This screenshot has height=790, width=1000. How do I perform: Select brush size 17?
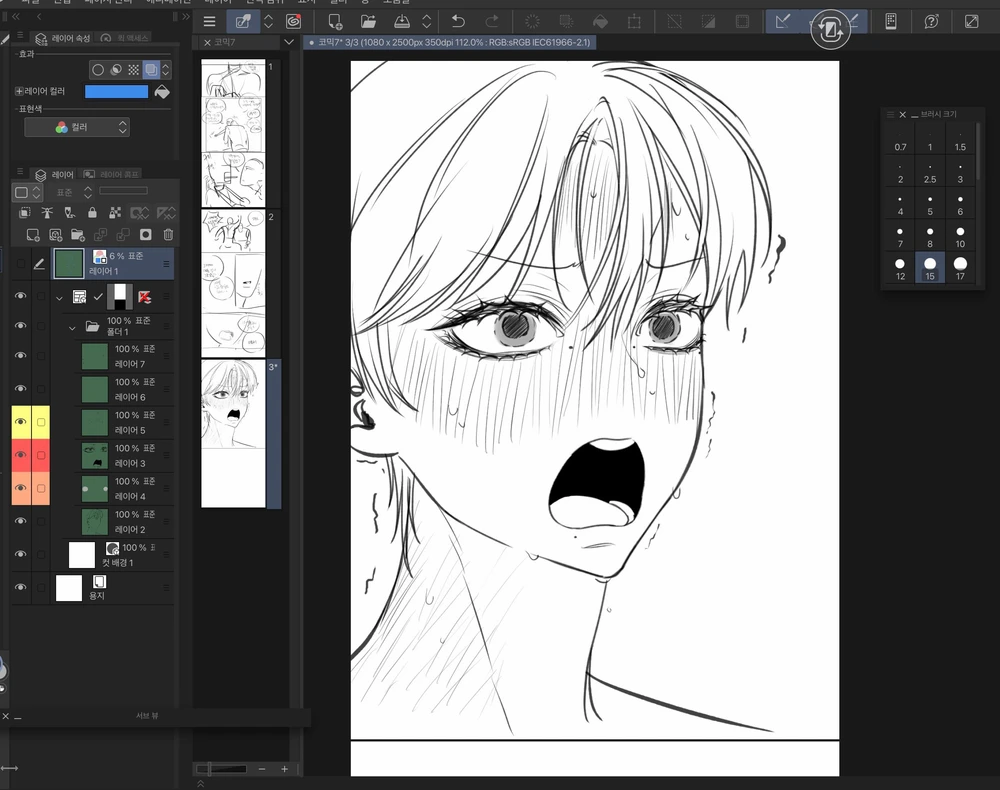click(960, 267)
